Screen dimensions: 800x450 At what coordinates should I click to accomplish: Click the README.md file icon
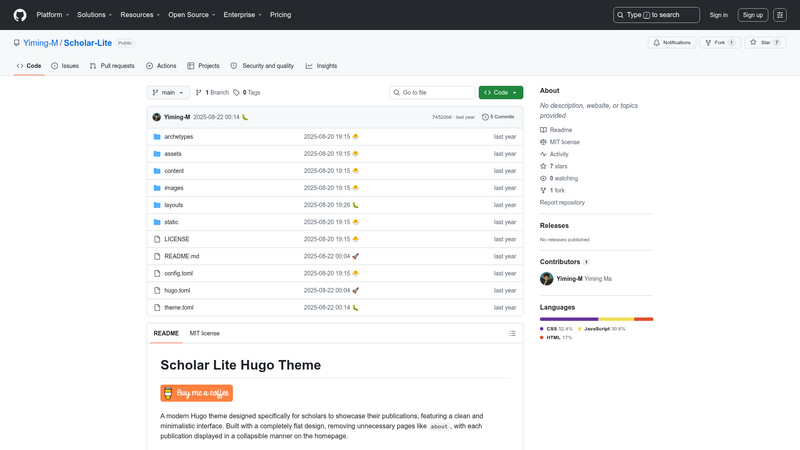[157, 256]
